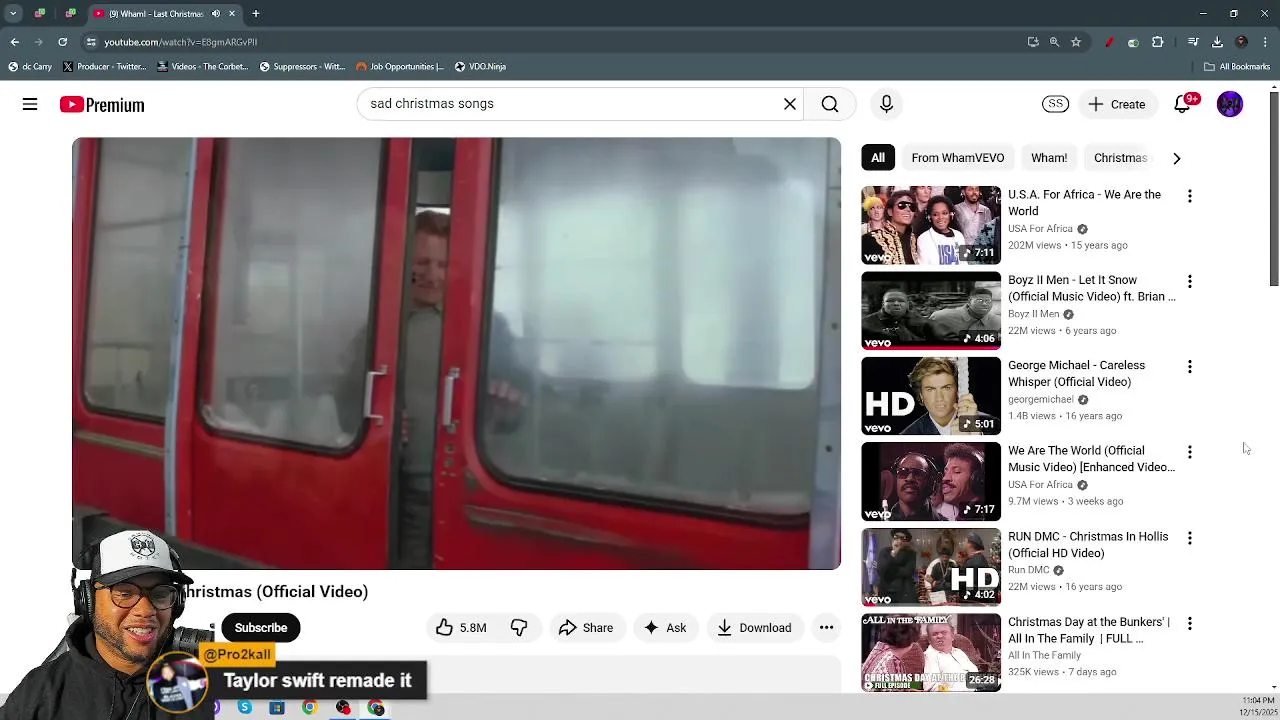Open the VDO.Ninja bookmark

480,67
